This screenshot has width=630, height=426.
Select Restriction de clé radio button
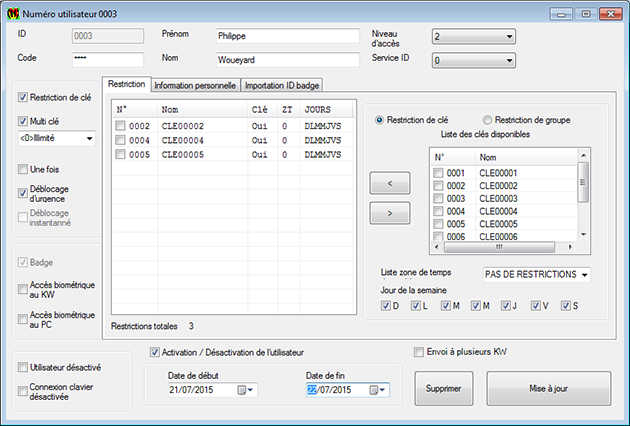(379, 120)
